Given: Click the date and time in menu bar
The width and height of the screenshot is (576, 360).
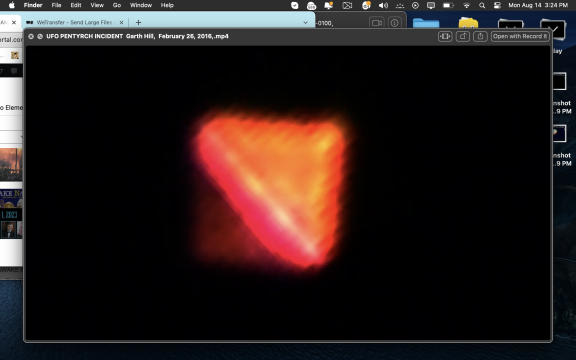Looking at the screenshot, I should click(538, 5).
